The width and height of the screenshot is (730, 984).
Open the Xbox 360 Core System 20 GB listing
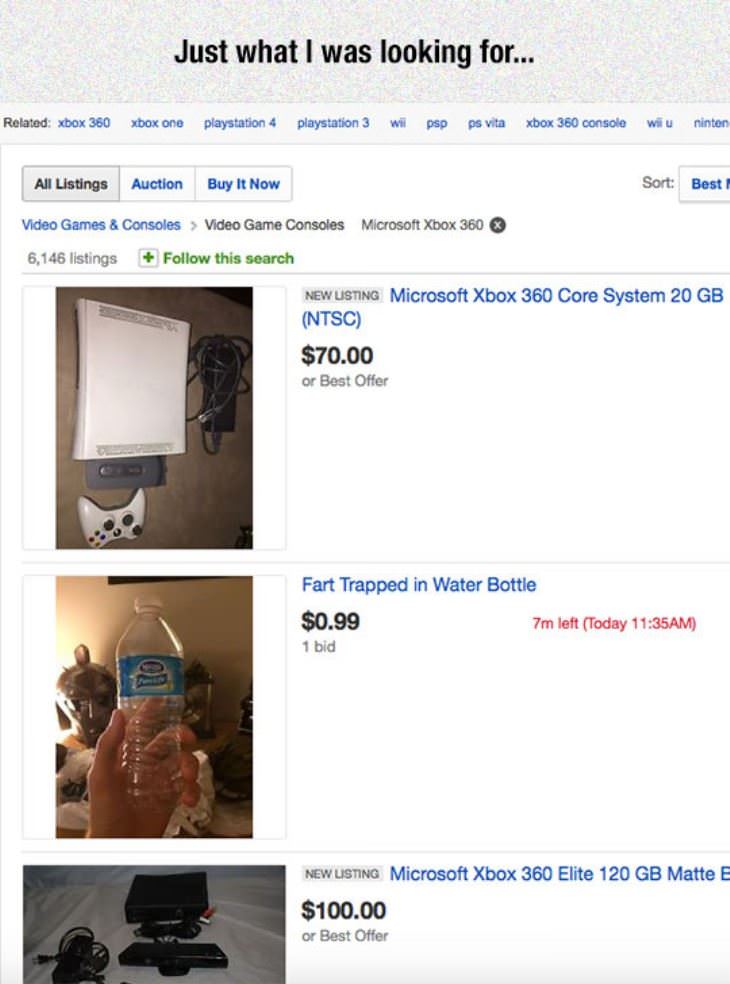[x=512, y=307]
